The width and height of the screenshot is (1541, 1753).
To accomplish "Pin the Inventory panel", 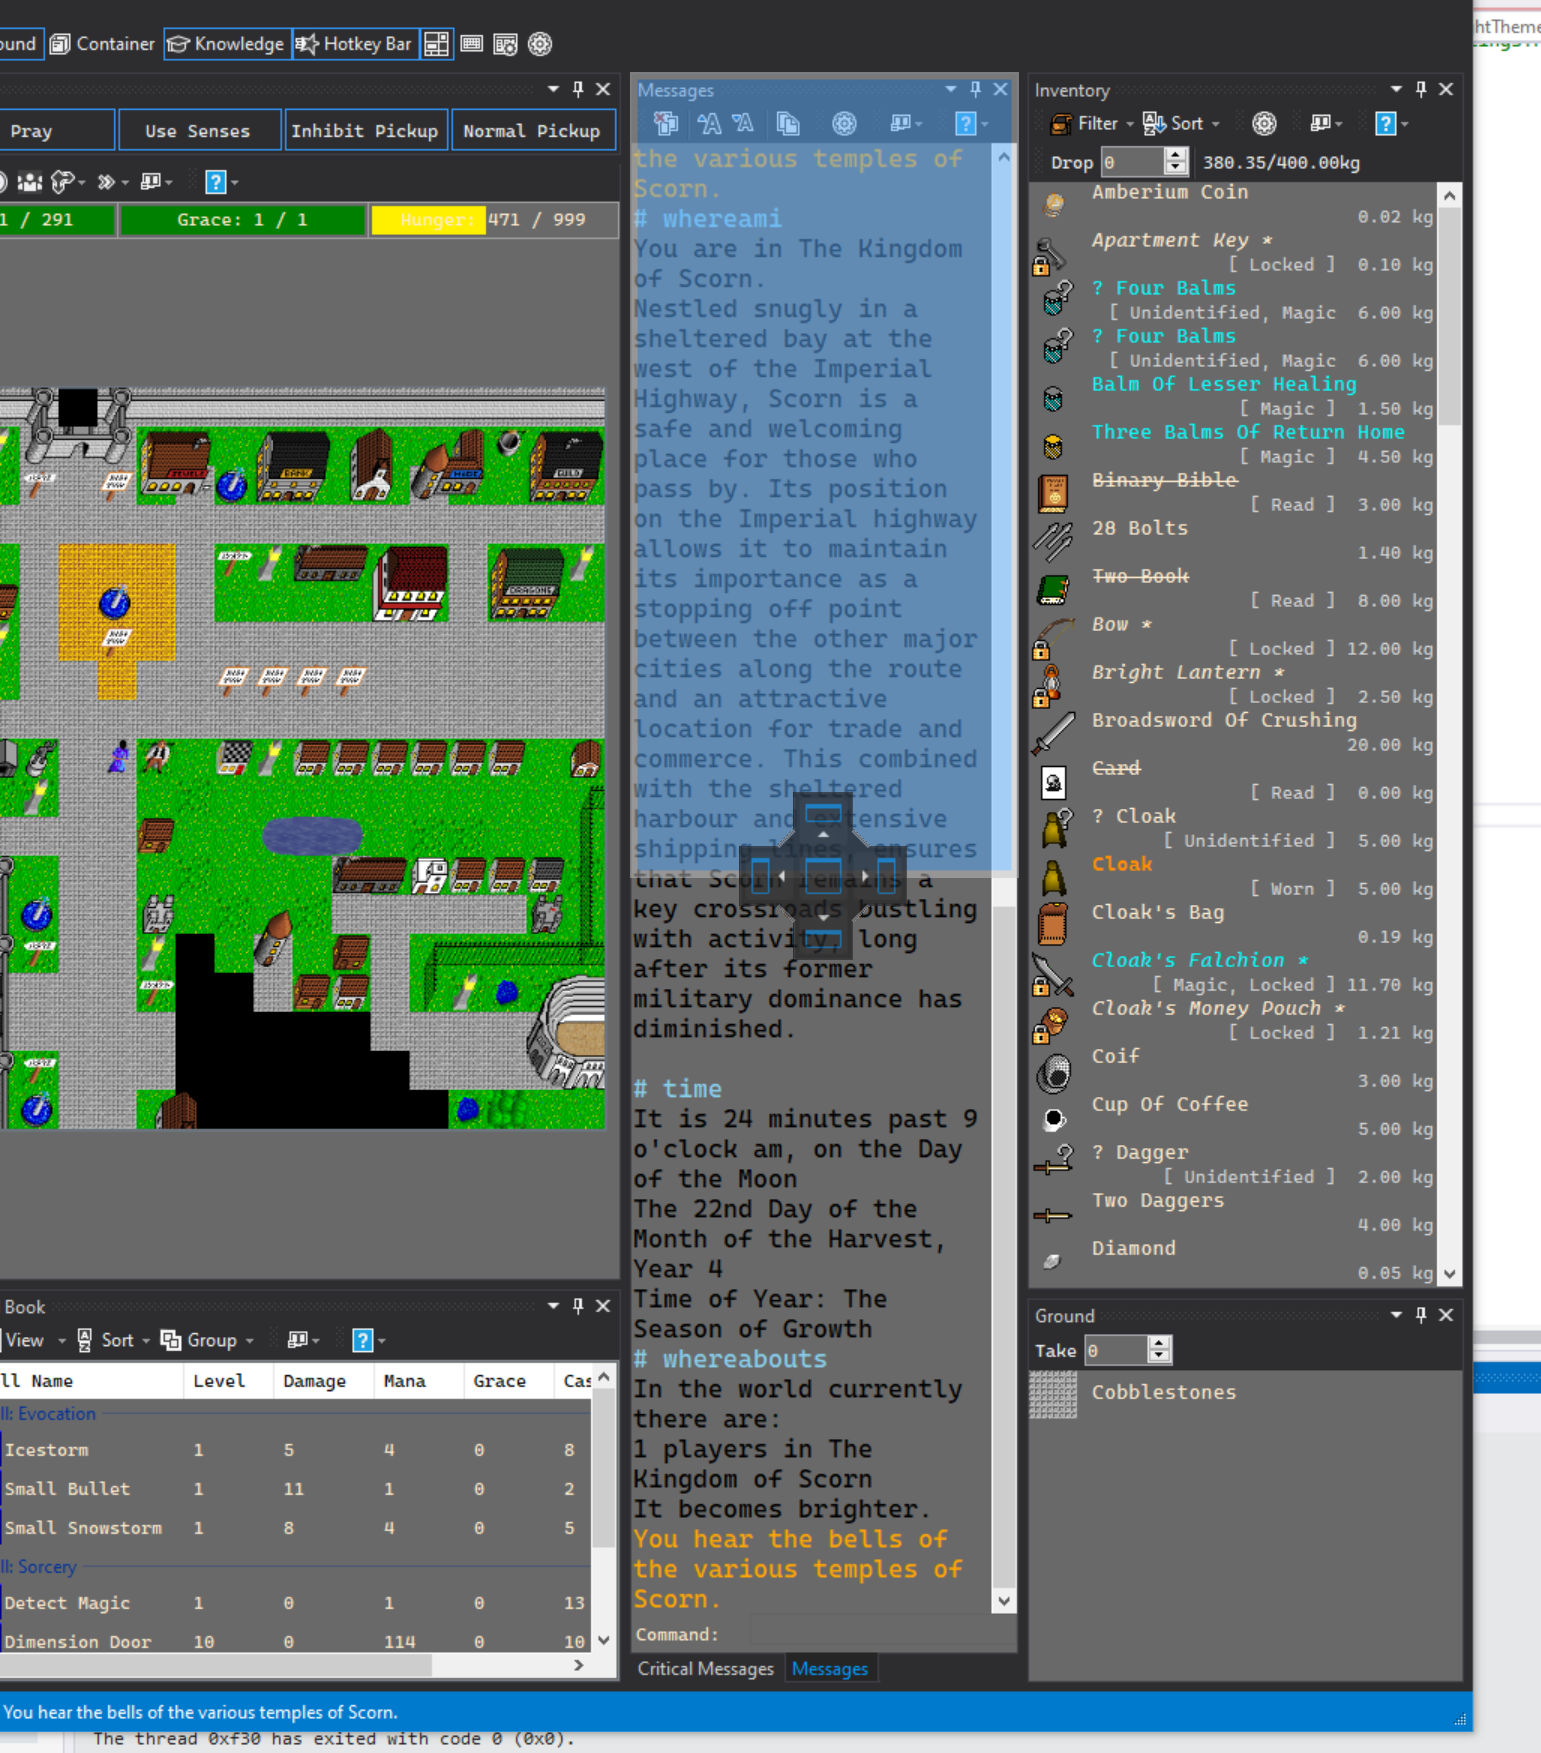I will pyautogui.click(x=1421, y=90).
